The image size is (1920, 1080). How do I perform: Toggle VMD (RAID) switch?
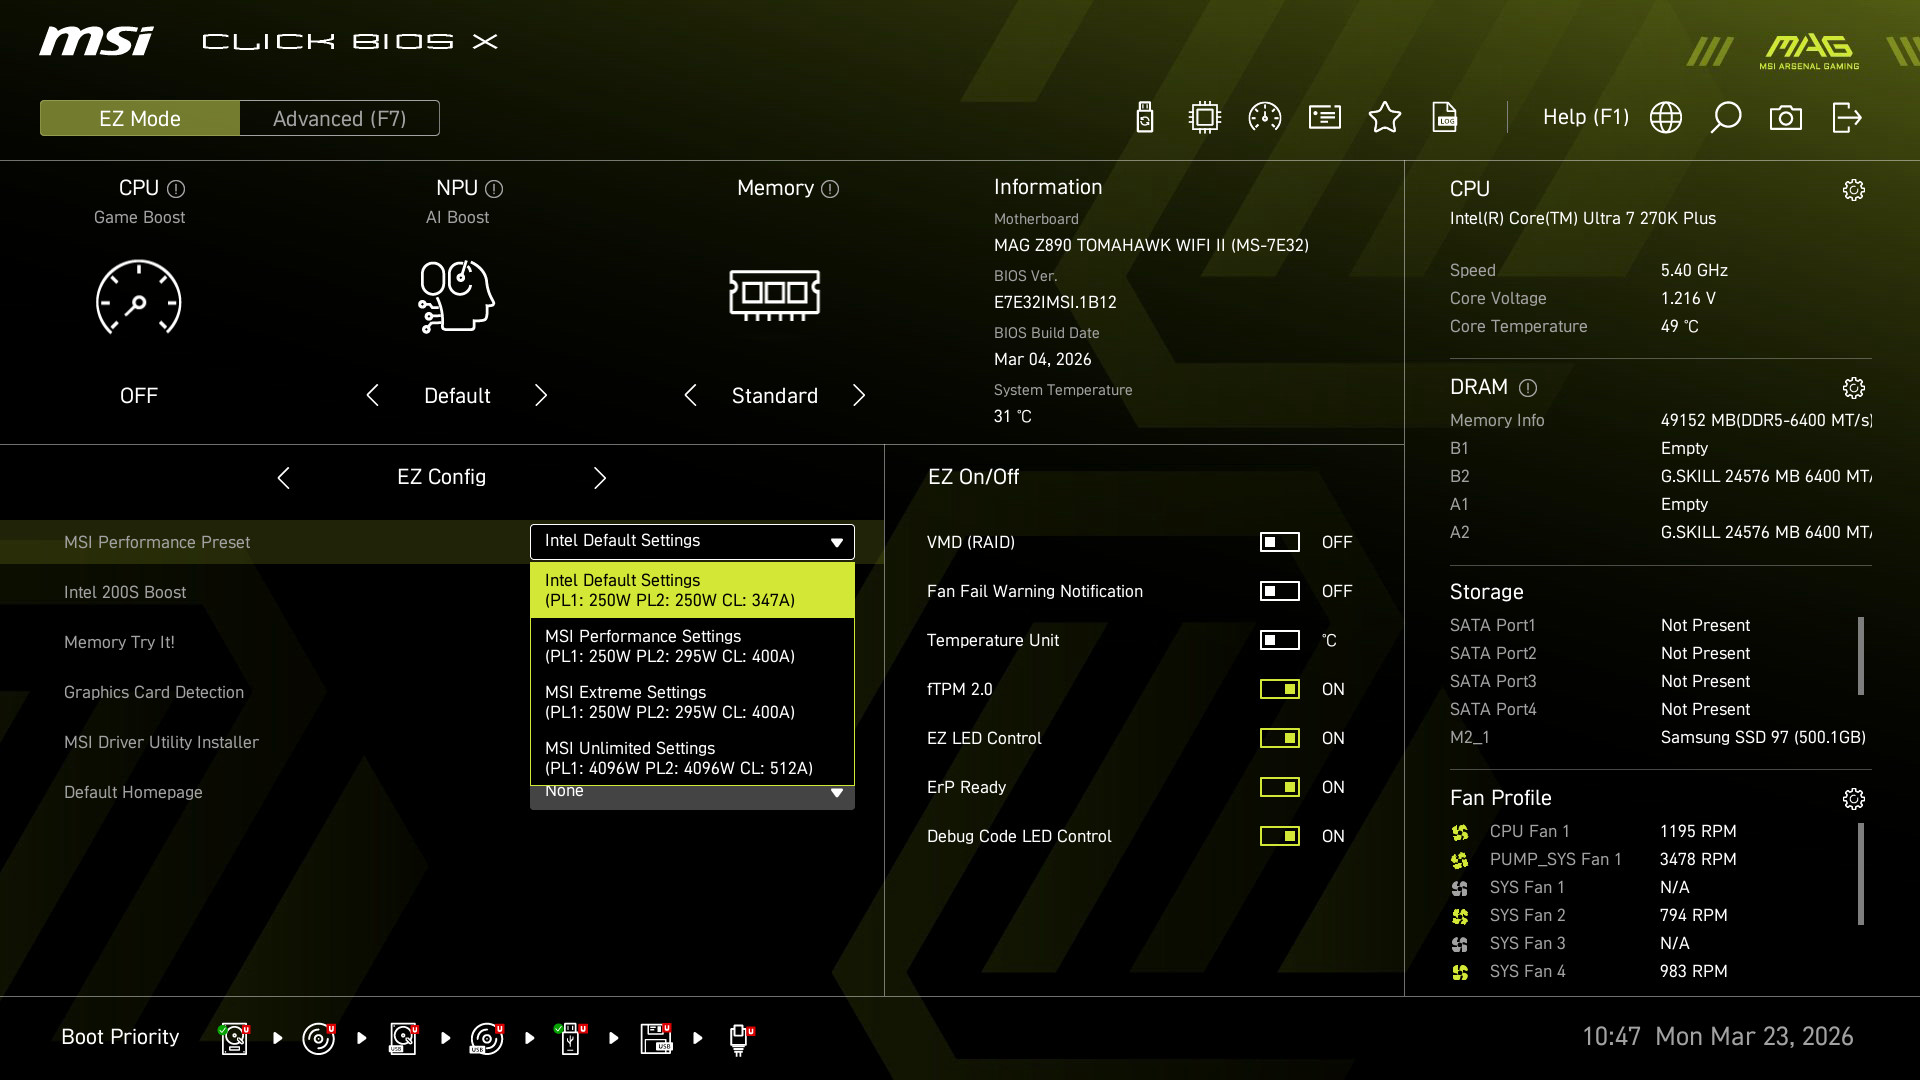(x=1279, y=542)
